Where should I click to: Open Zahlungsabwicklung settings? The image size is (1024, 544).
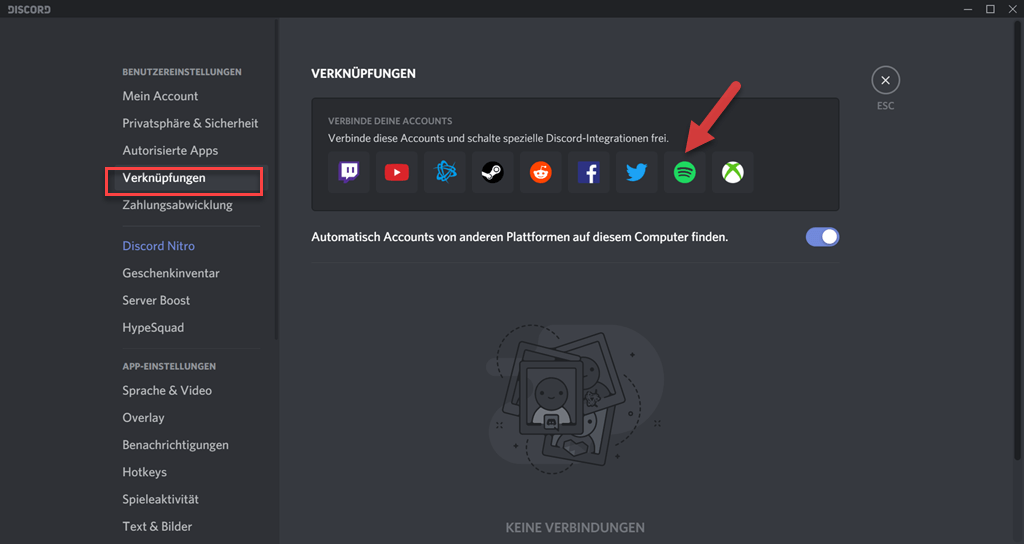click(x=177, y=205)
